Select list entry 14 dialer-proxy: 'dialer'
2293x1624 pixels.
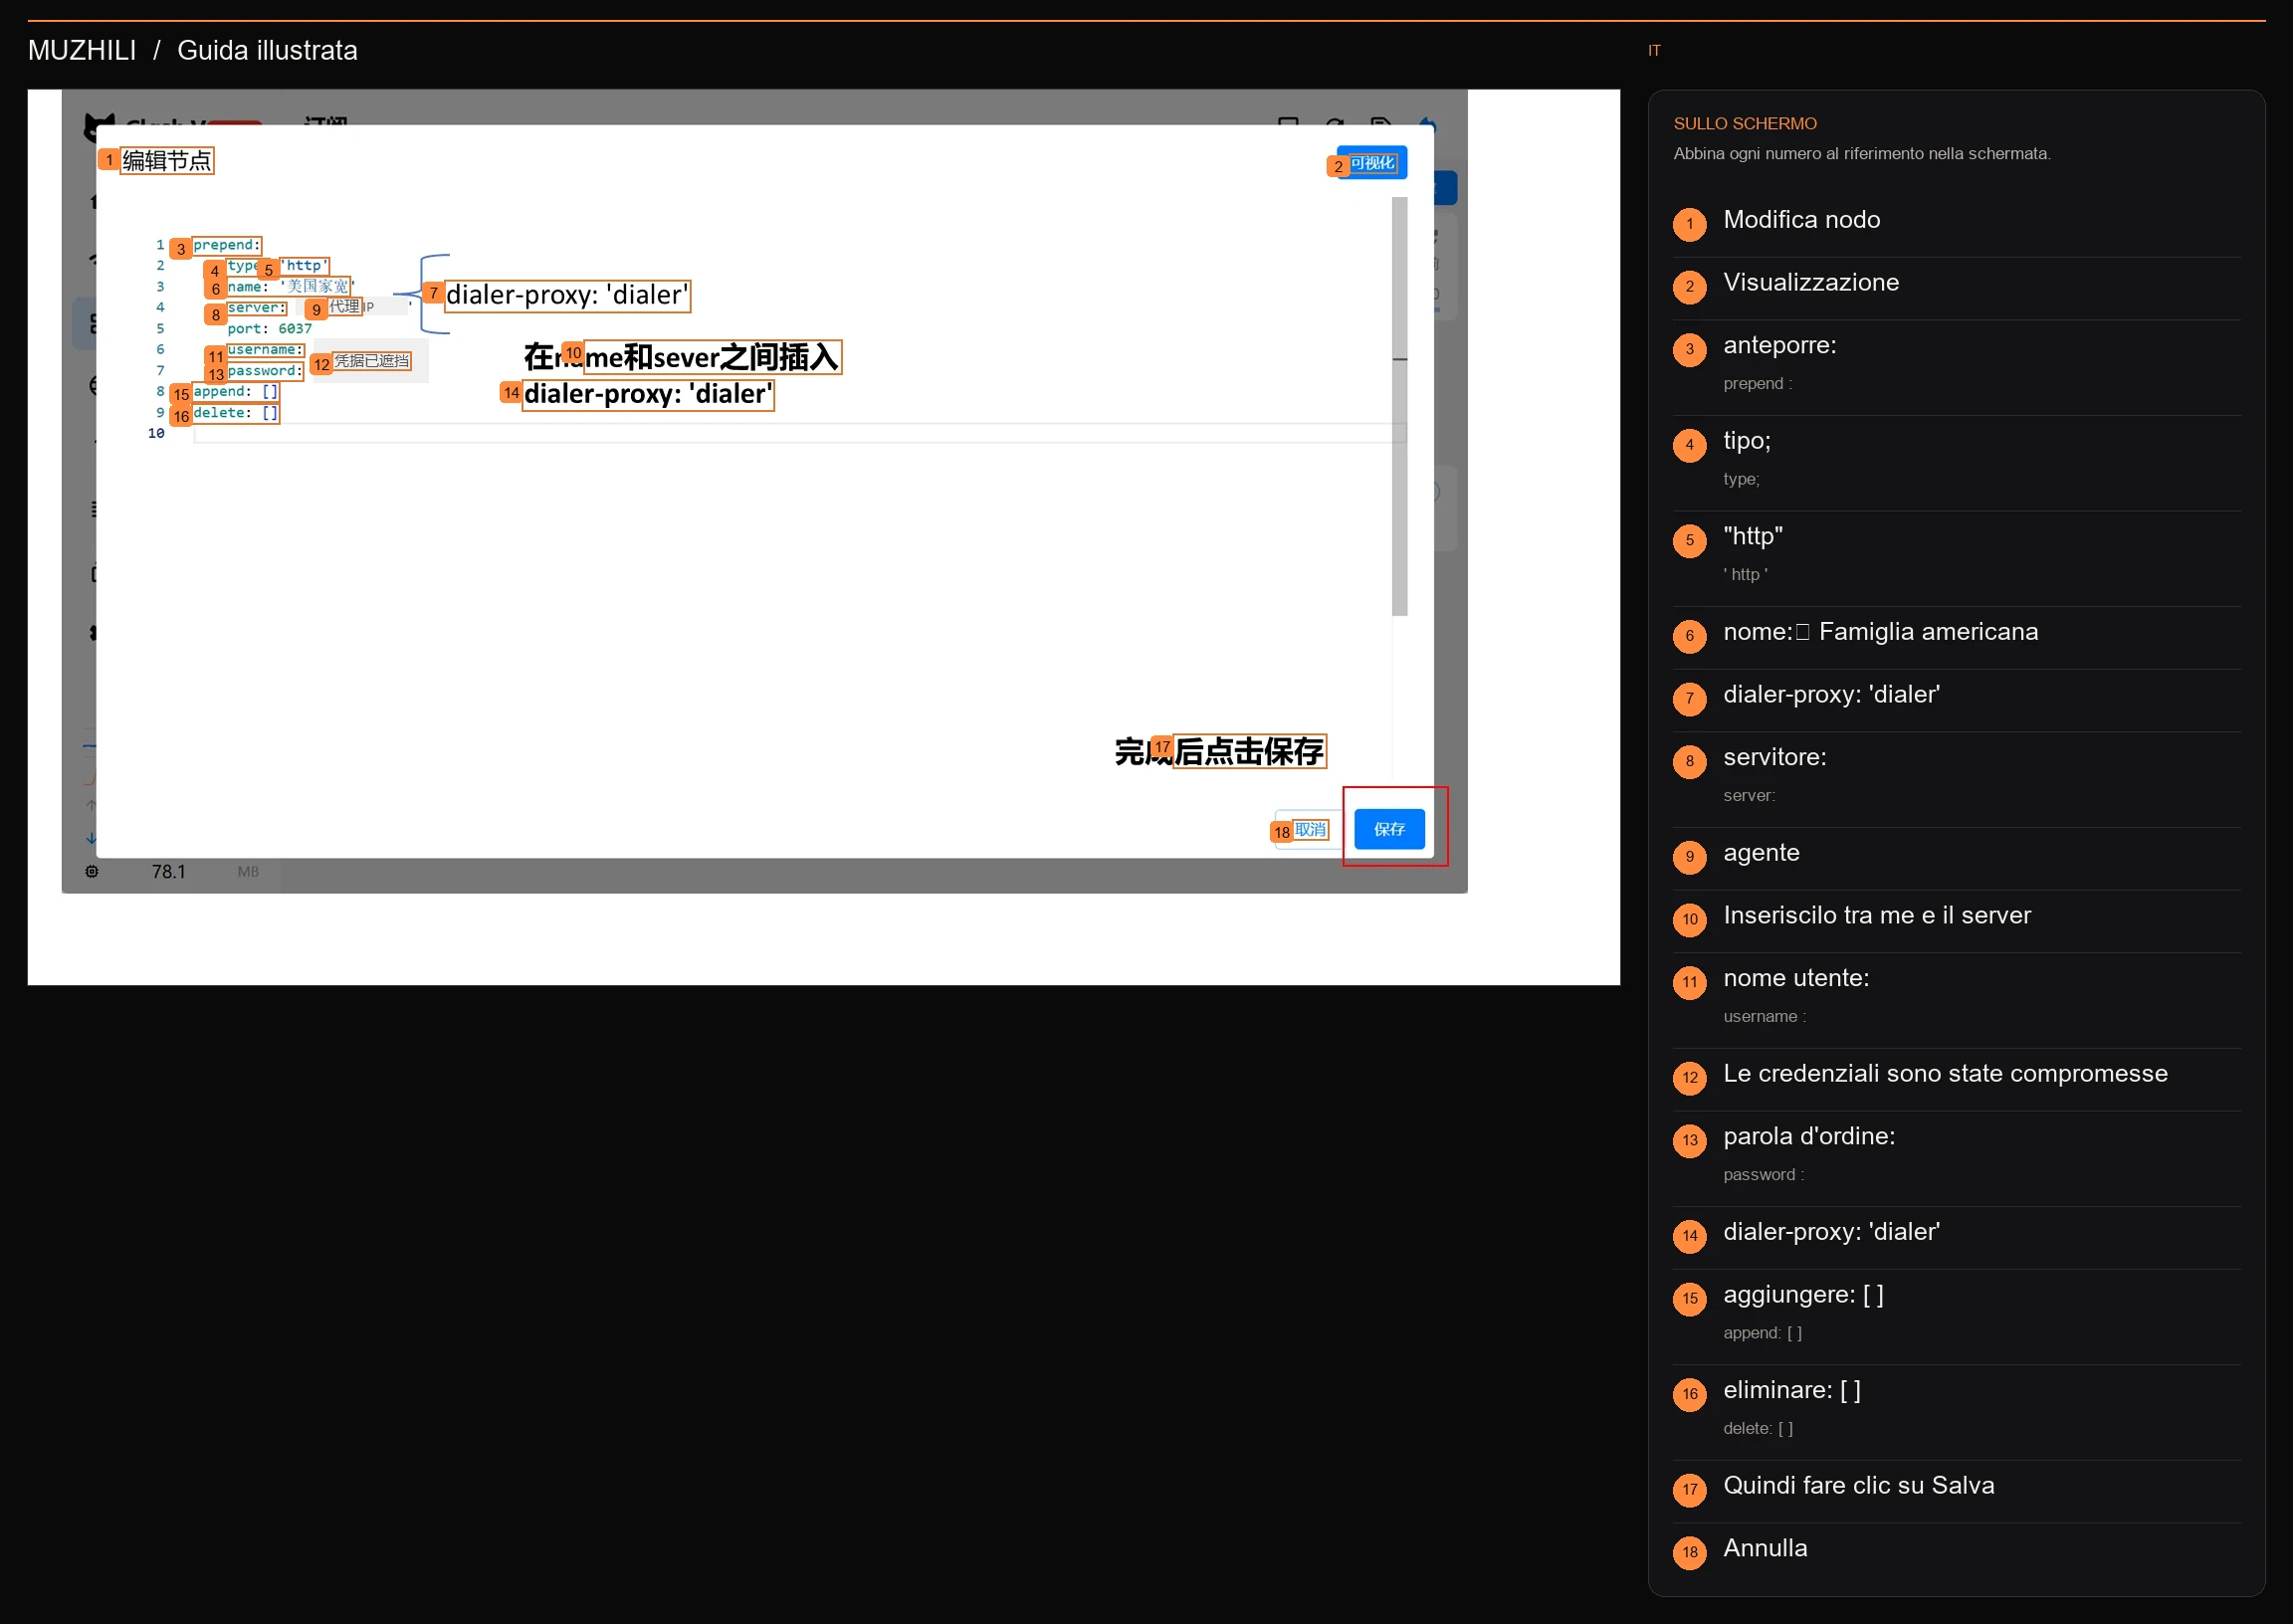1956,1238
